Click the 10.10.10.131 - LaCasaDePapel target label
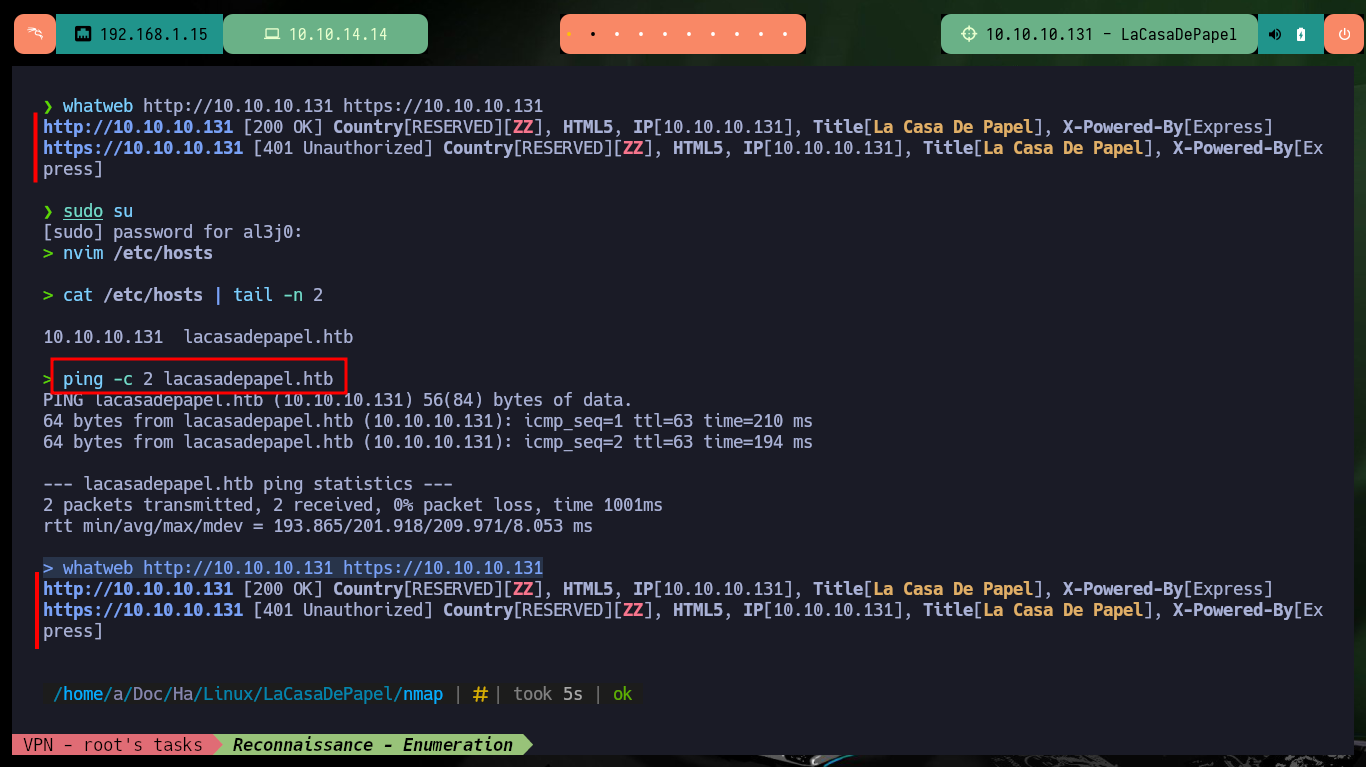 1111,34
